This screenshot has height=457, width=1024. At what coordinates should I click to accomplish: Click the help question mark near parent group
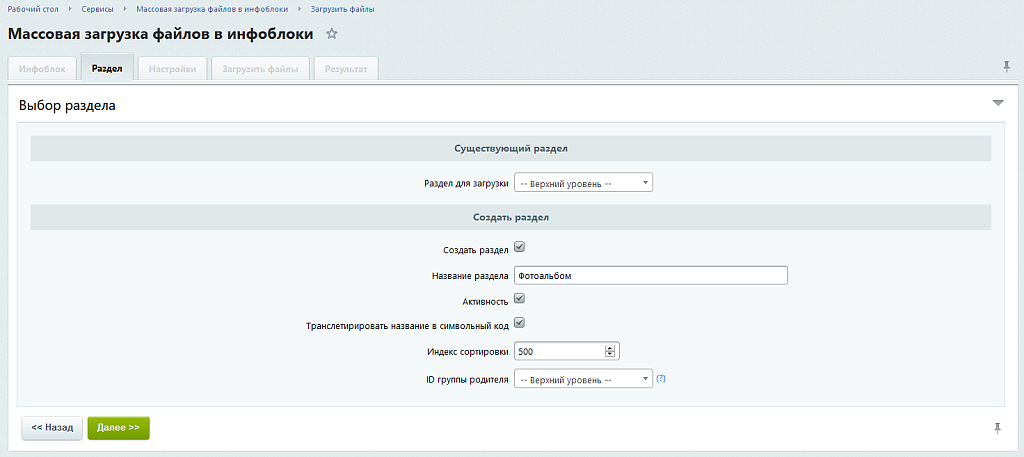click(x=661, y=379)
